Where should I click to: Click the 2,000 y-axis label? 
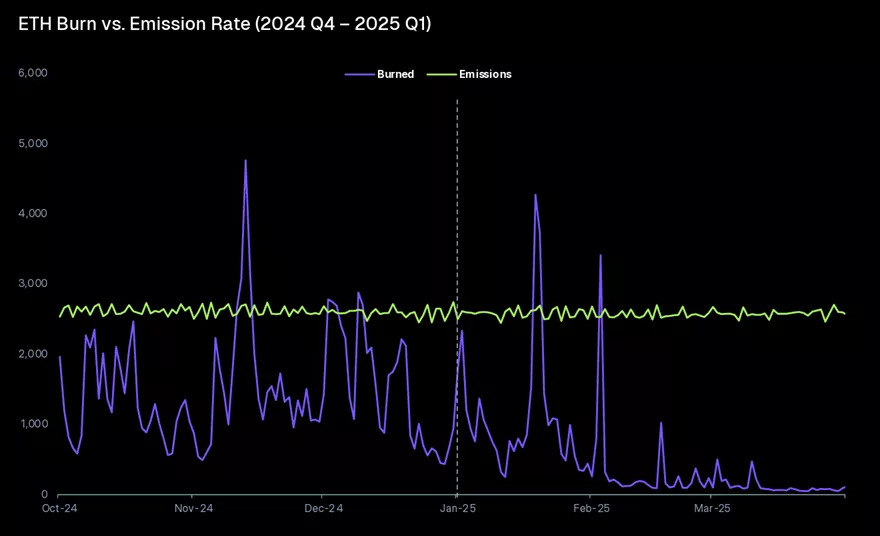(33, 354)
